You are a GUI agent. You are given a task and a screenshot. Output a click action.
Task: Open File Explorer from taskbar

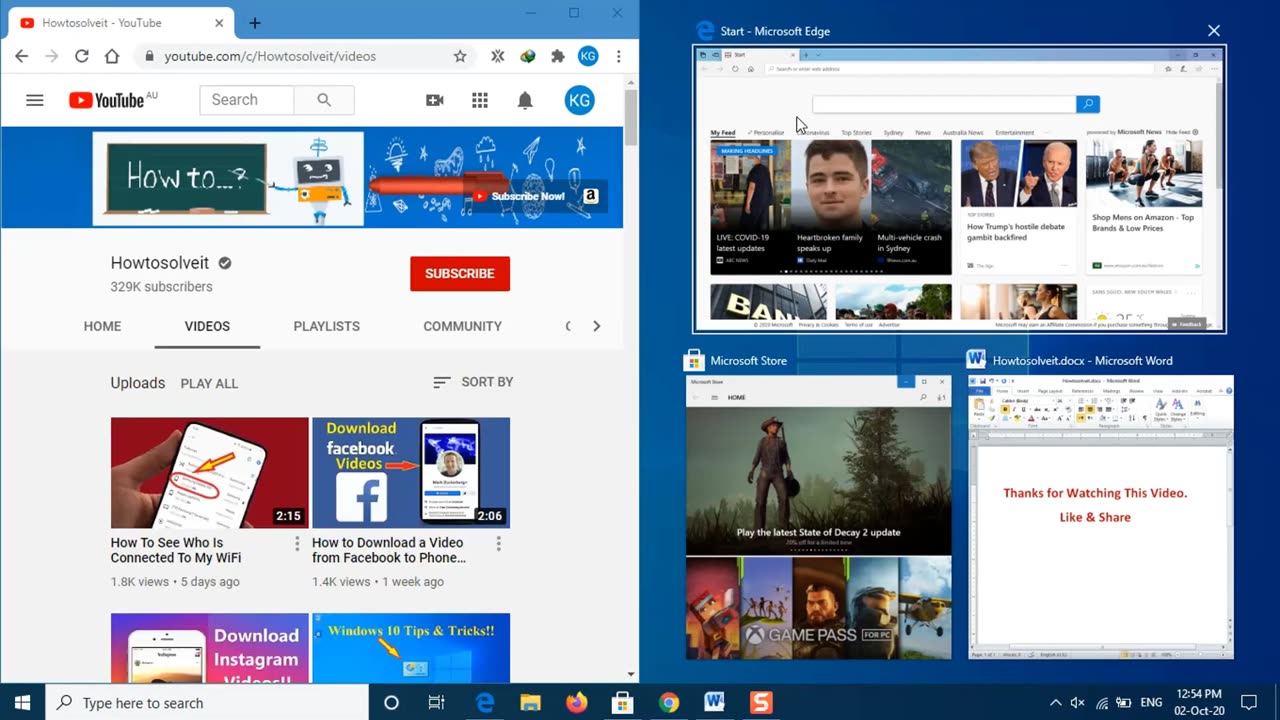(531, 703)
